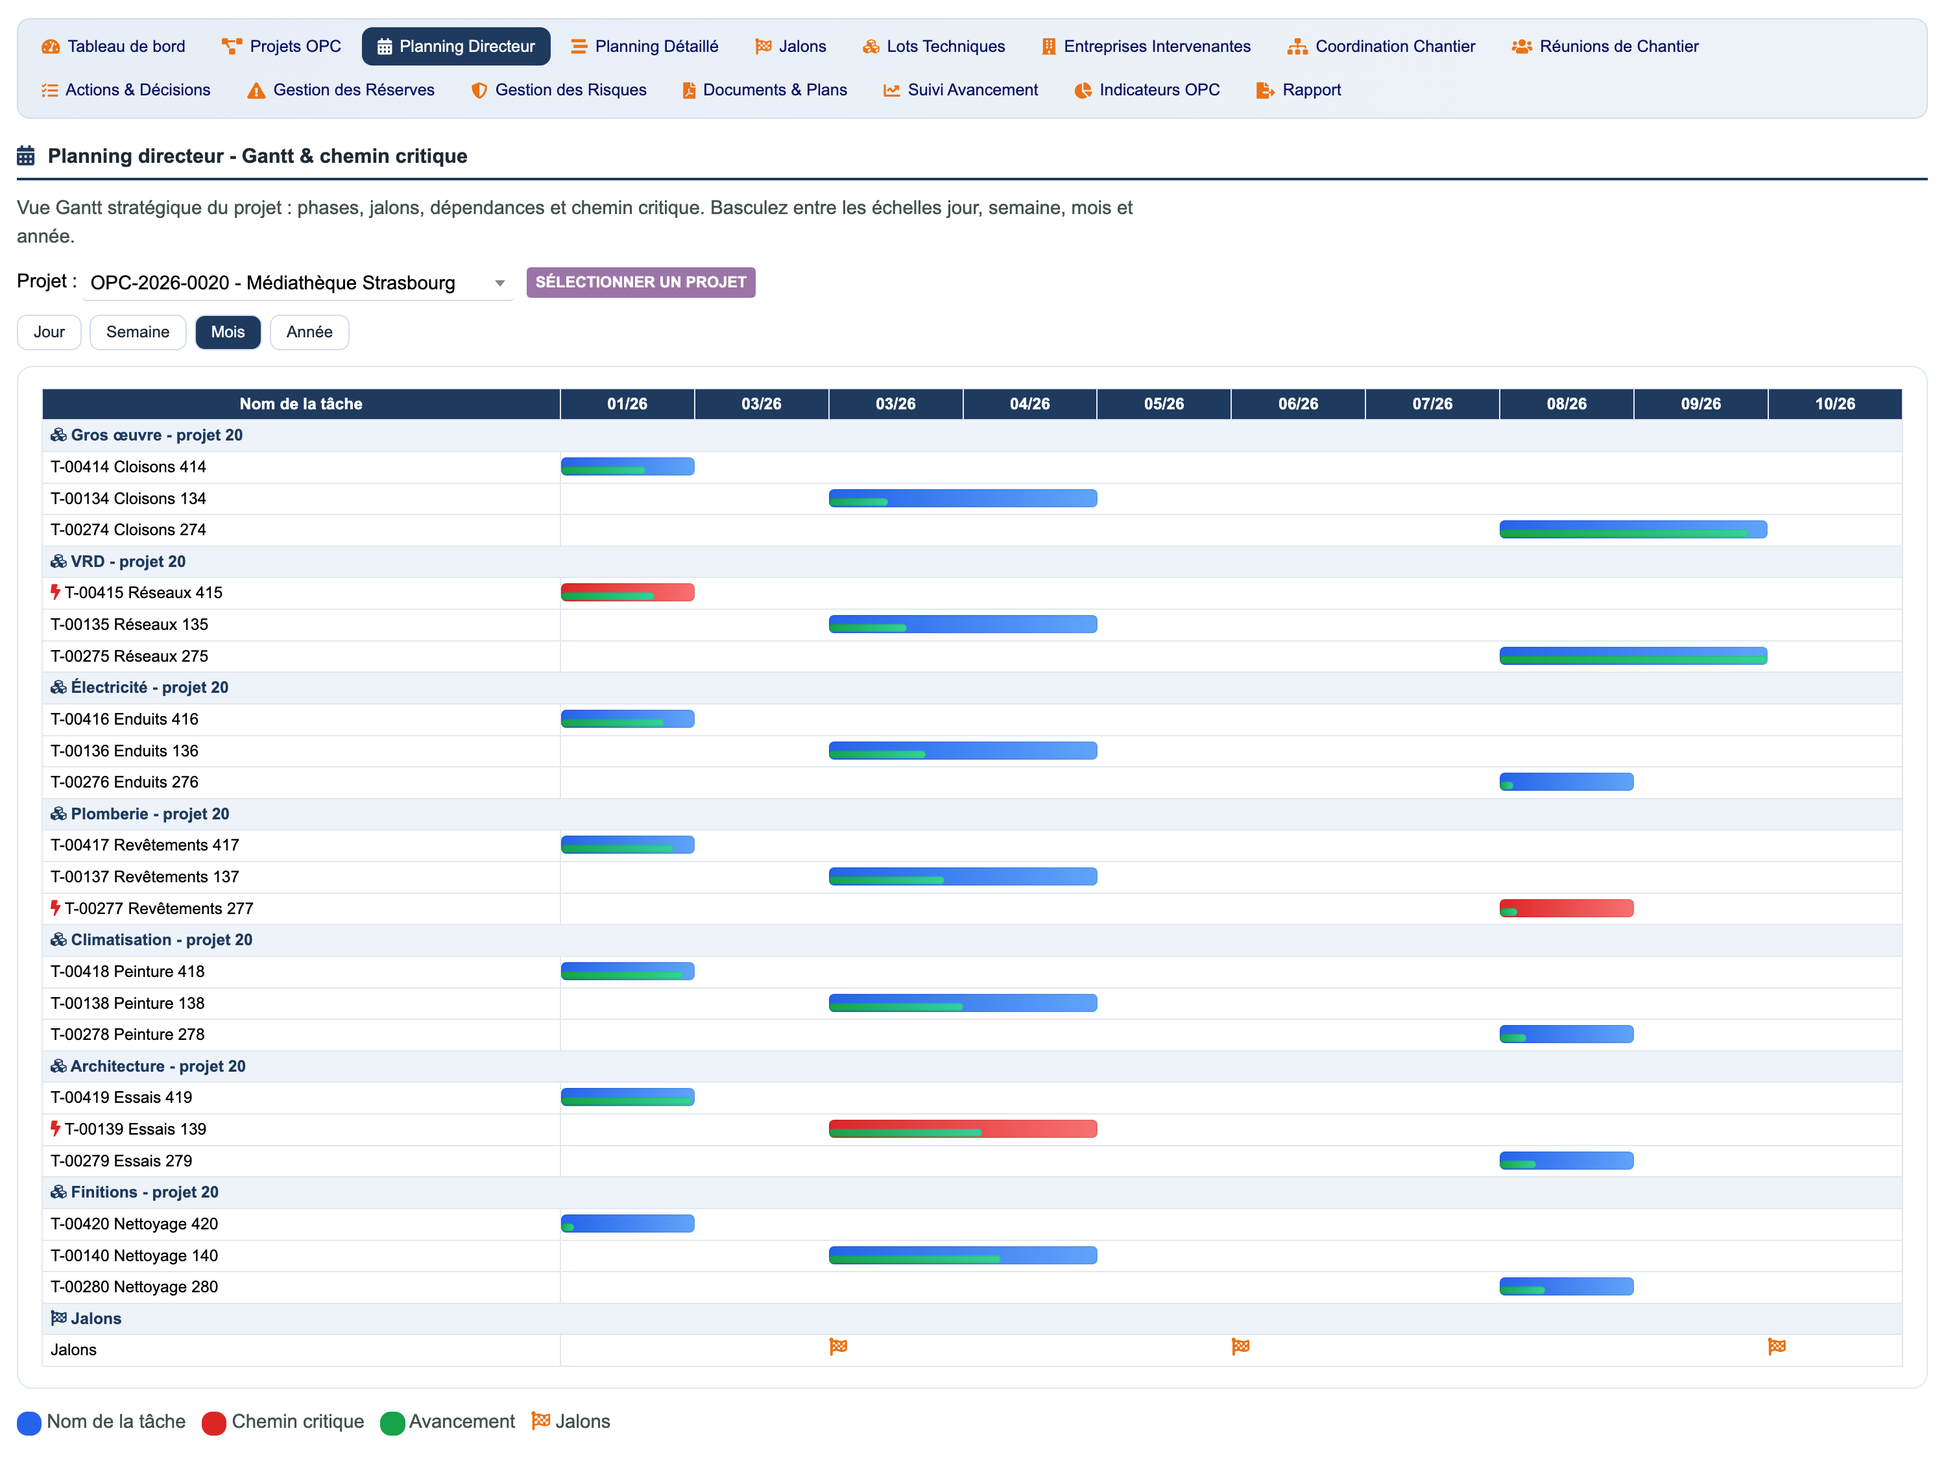Click task name T-00416 Enduits 416
This screenshot has width=1946, height=1483.
click(124, 720)
